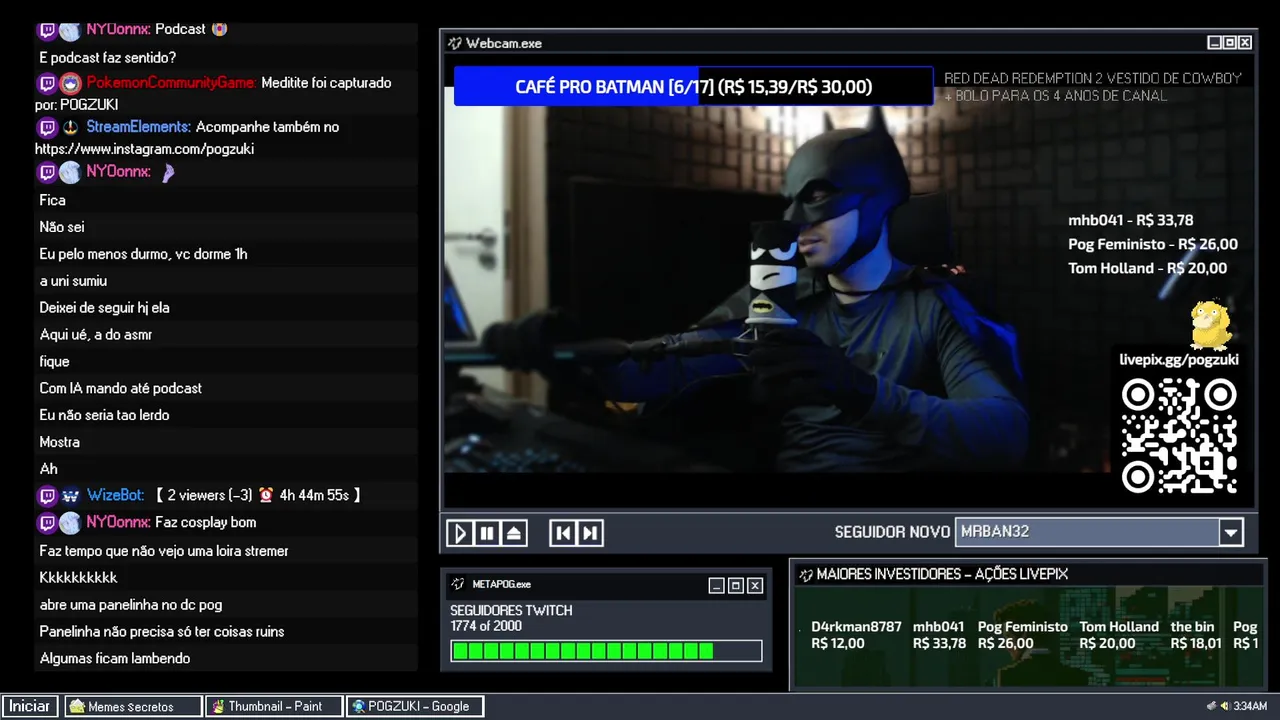
Task: Click the pause button in Webcam.exe
Action: click(x=487, y=533)
